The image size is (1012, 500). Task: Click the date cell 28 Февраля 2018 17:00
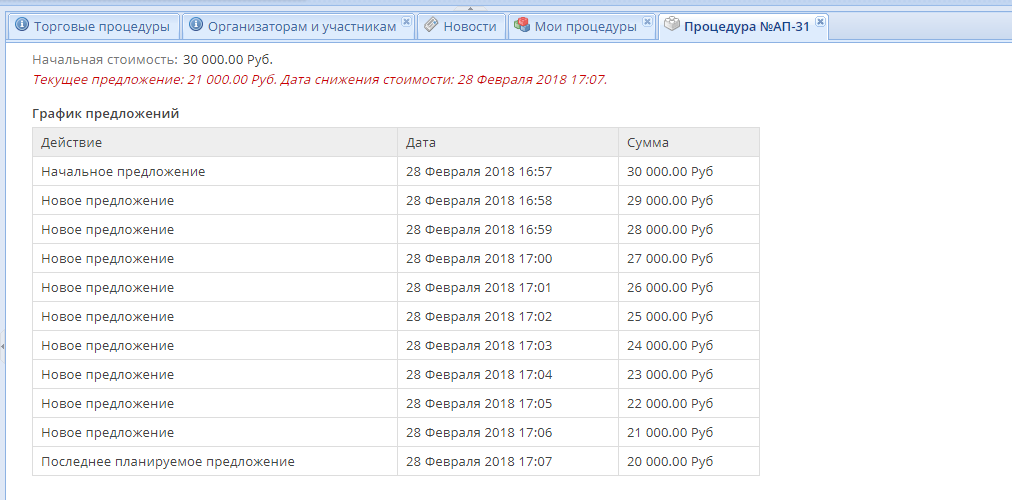click(x=479, y=259)
